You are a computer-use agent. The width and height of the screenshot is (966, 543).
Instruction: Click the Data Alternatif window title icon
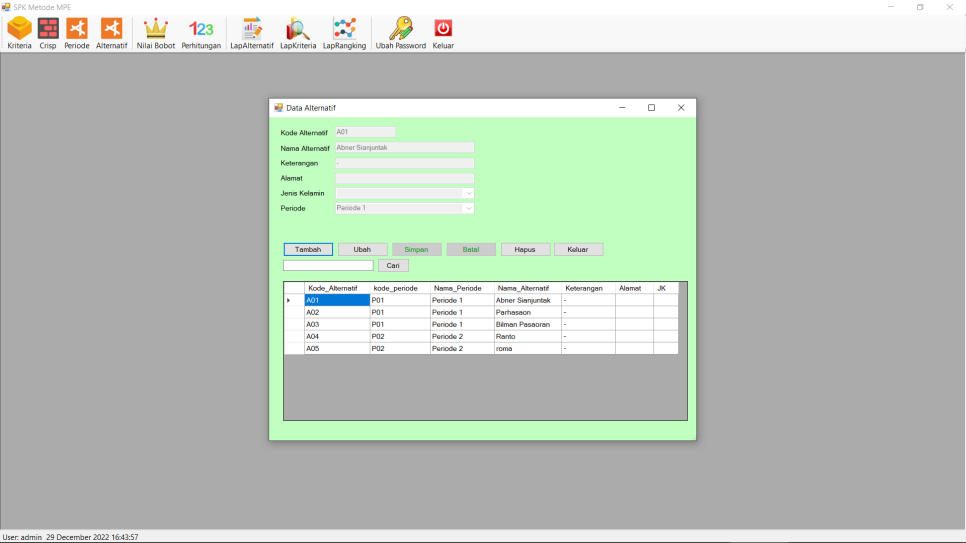(278, 107)
